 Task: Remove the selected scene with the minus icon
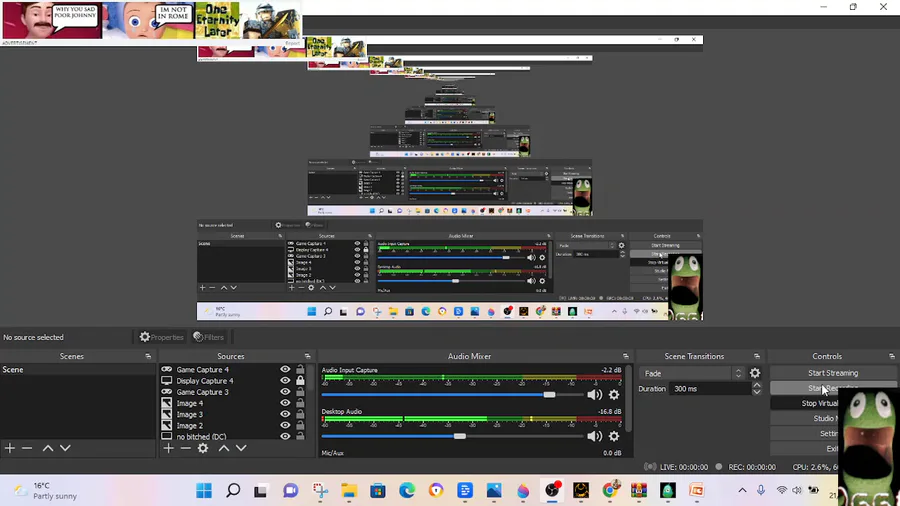click(27, 448)
